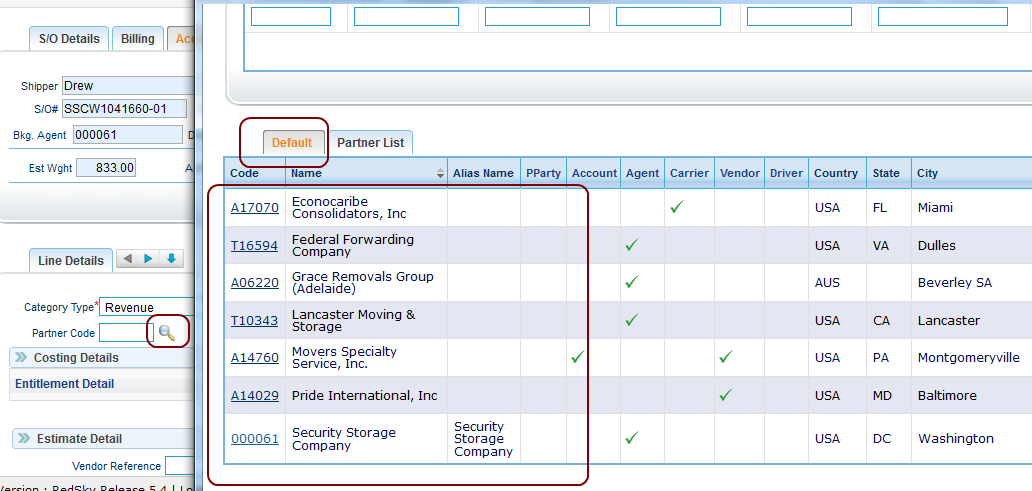The width and height of the screenshot is (1032, 491).
Task: Sort by the Driver column header
Action: pos(787,173)
